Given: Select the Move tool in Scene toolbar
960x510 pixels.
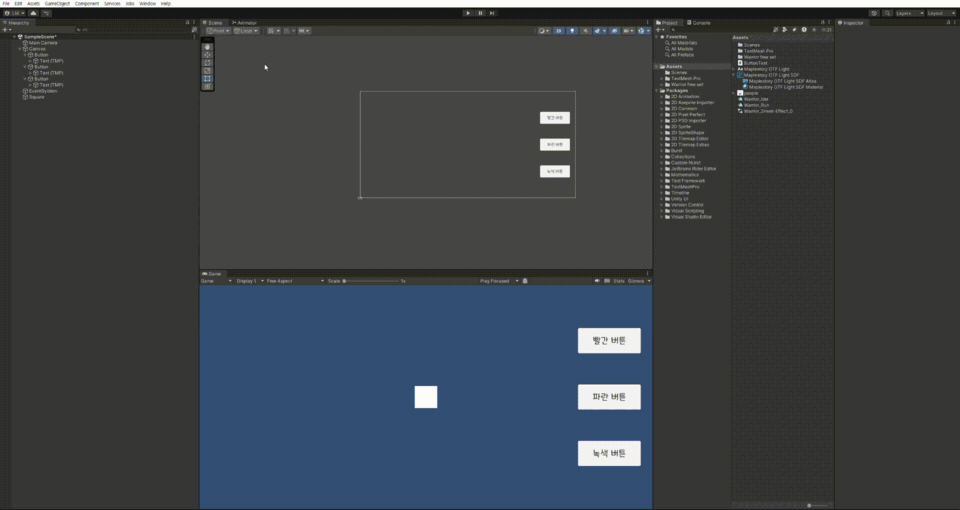Looking at the screenshot, I should point(208,55).
